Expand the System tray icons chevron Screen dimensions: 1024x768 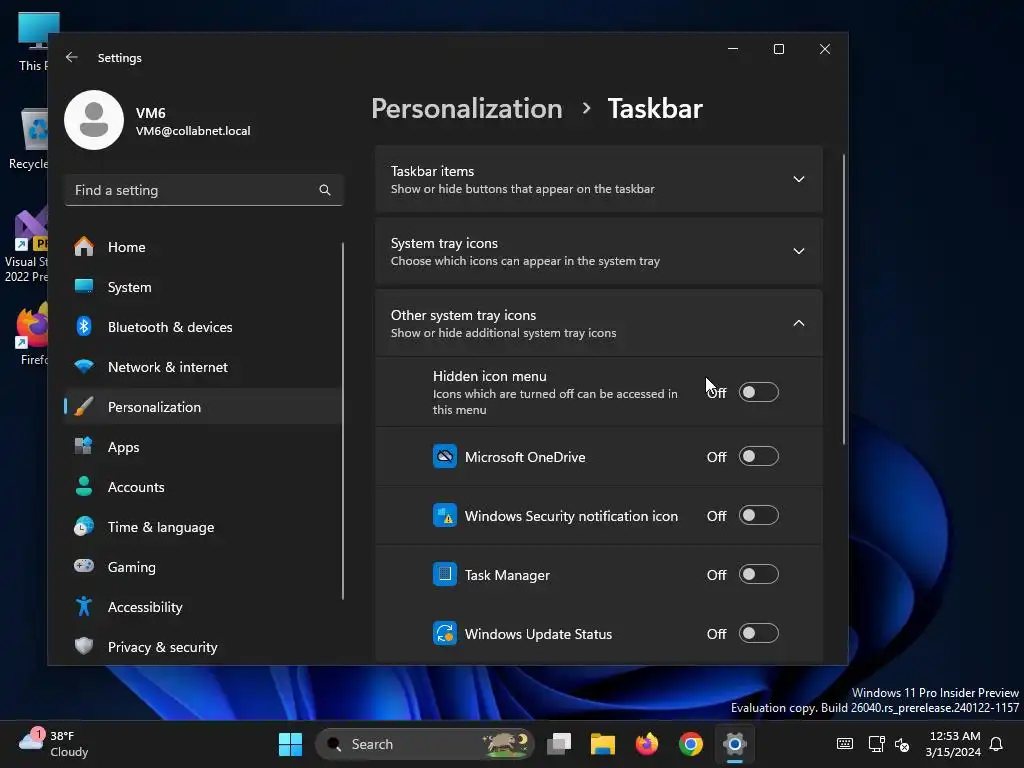[x=799, y=251]
